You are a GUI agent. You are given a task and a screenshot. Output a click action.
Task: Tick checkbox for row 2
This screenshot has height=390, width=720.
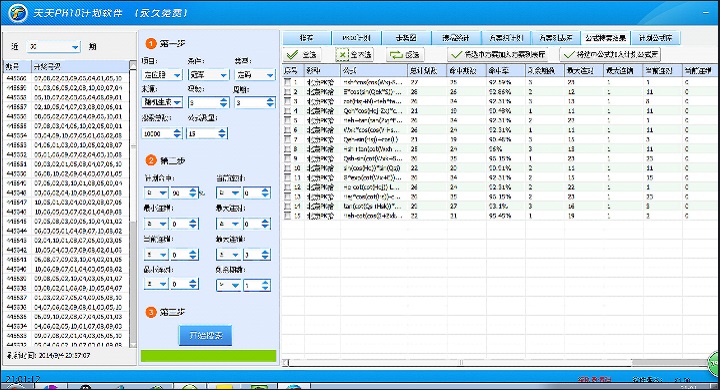(x=287, y=91)
